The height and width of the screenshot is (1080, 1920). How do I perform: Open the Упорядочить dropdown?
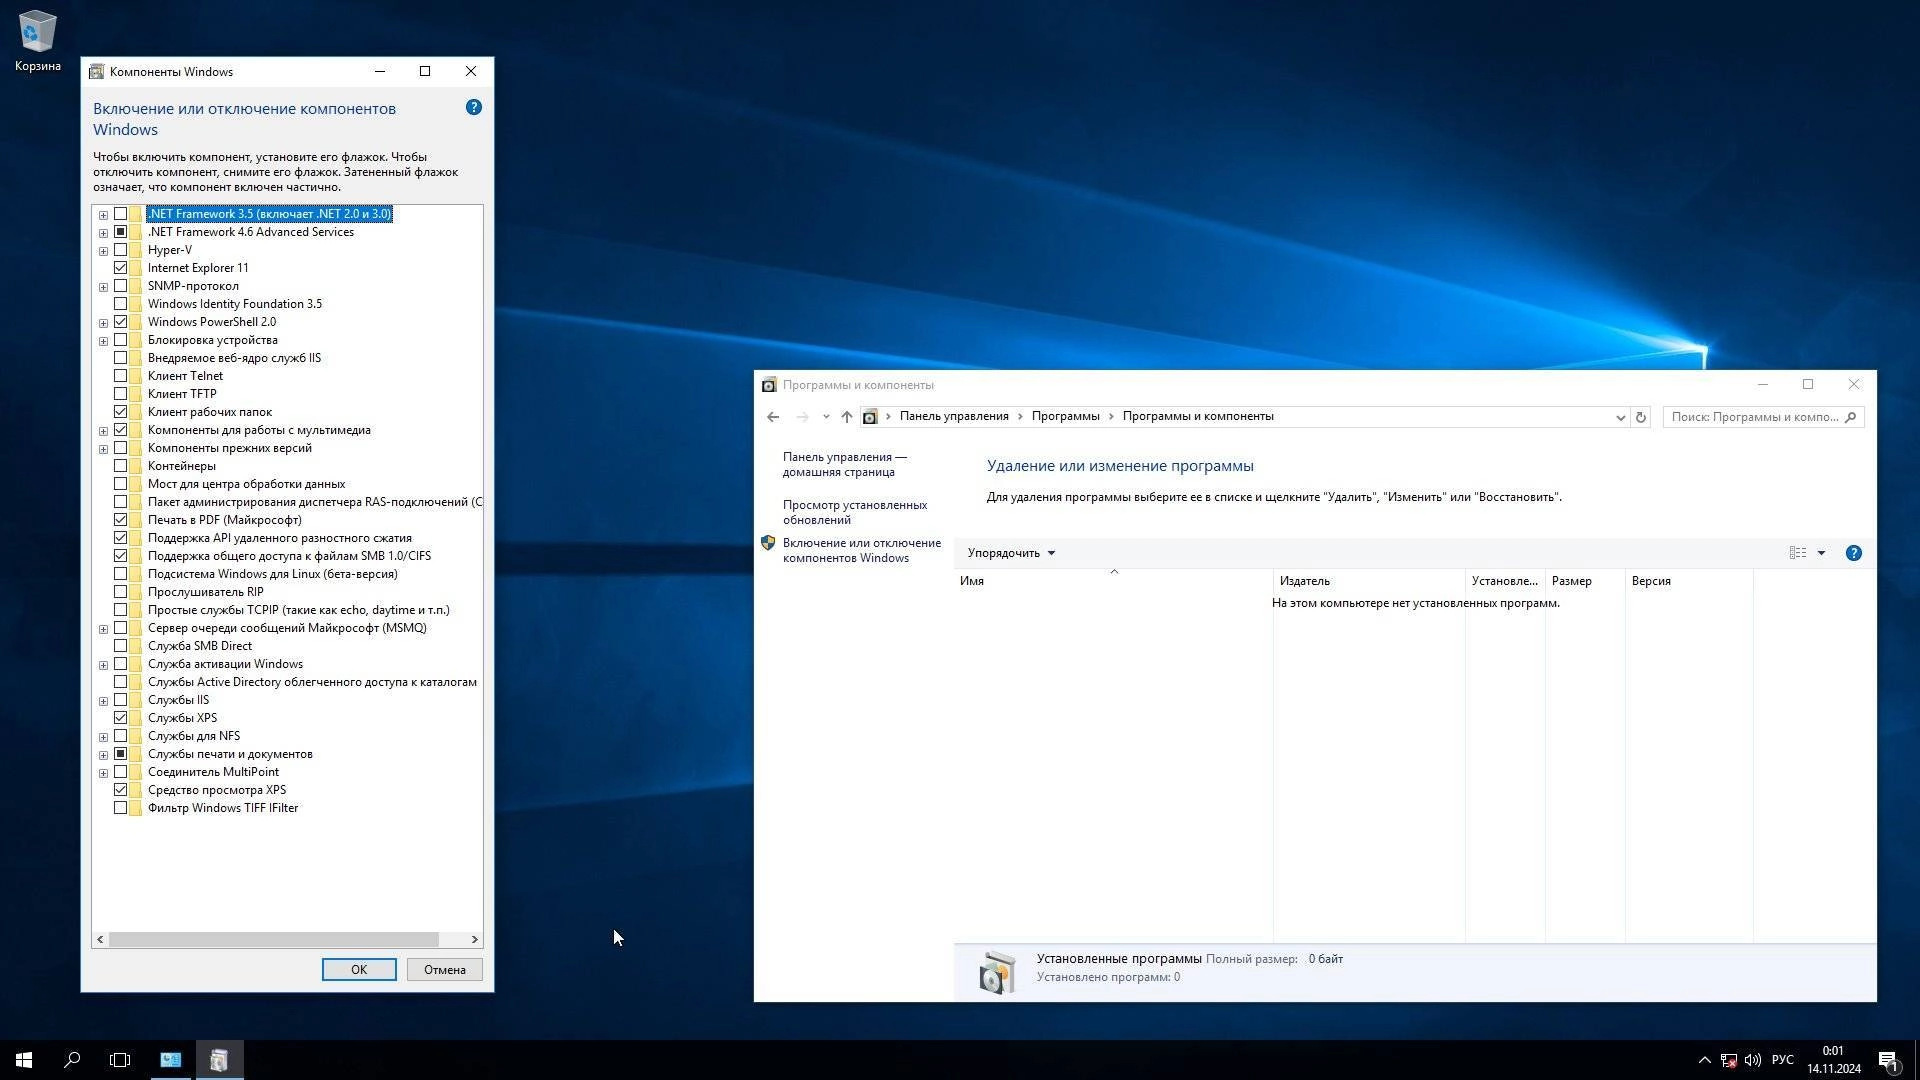pyautogui.click(x=1011, y=553)
